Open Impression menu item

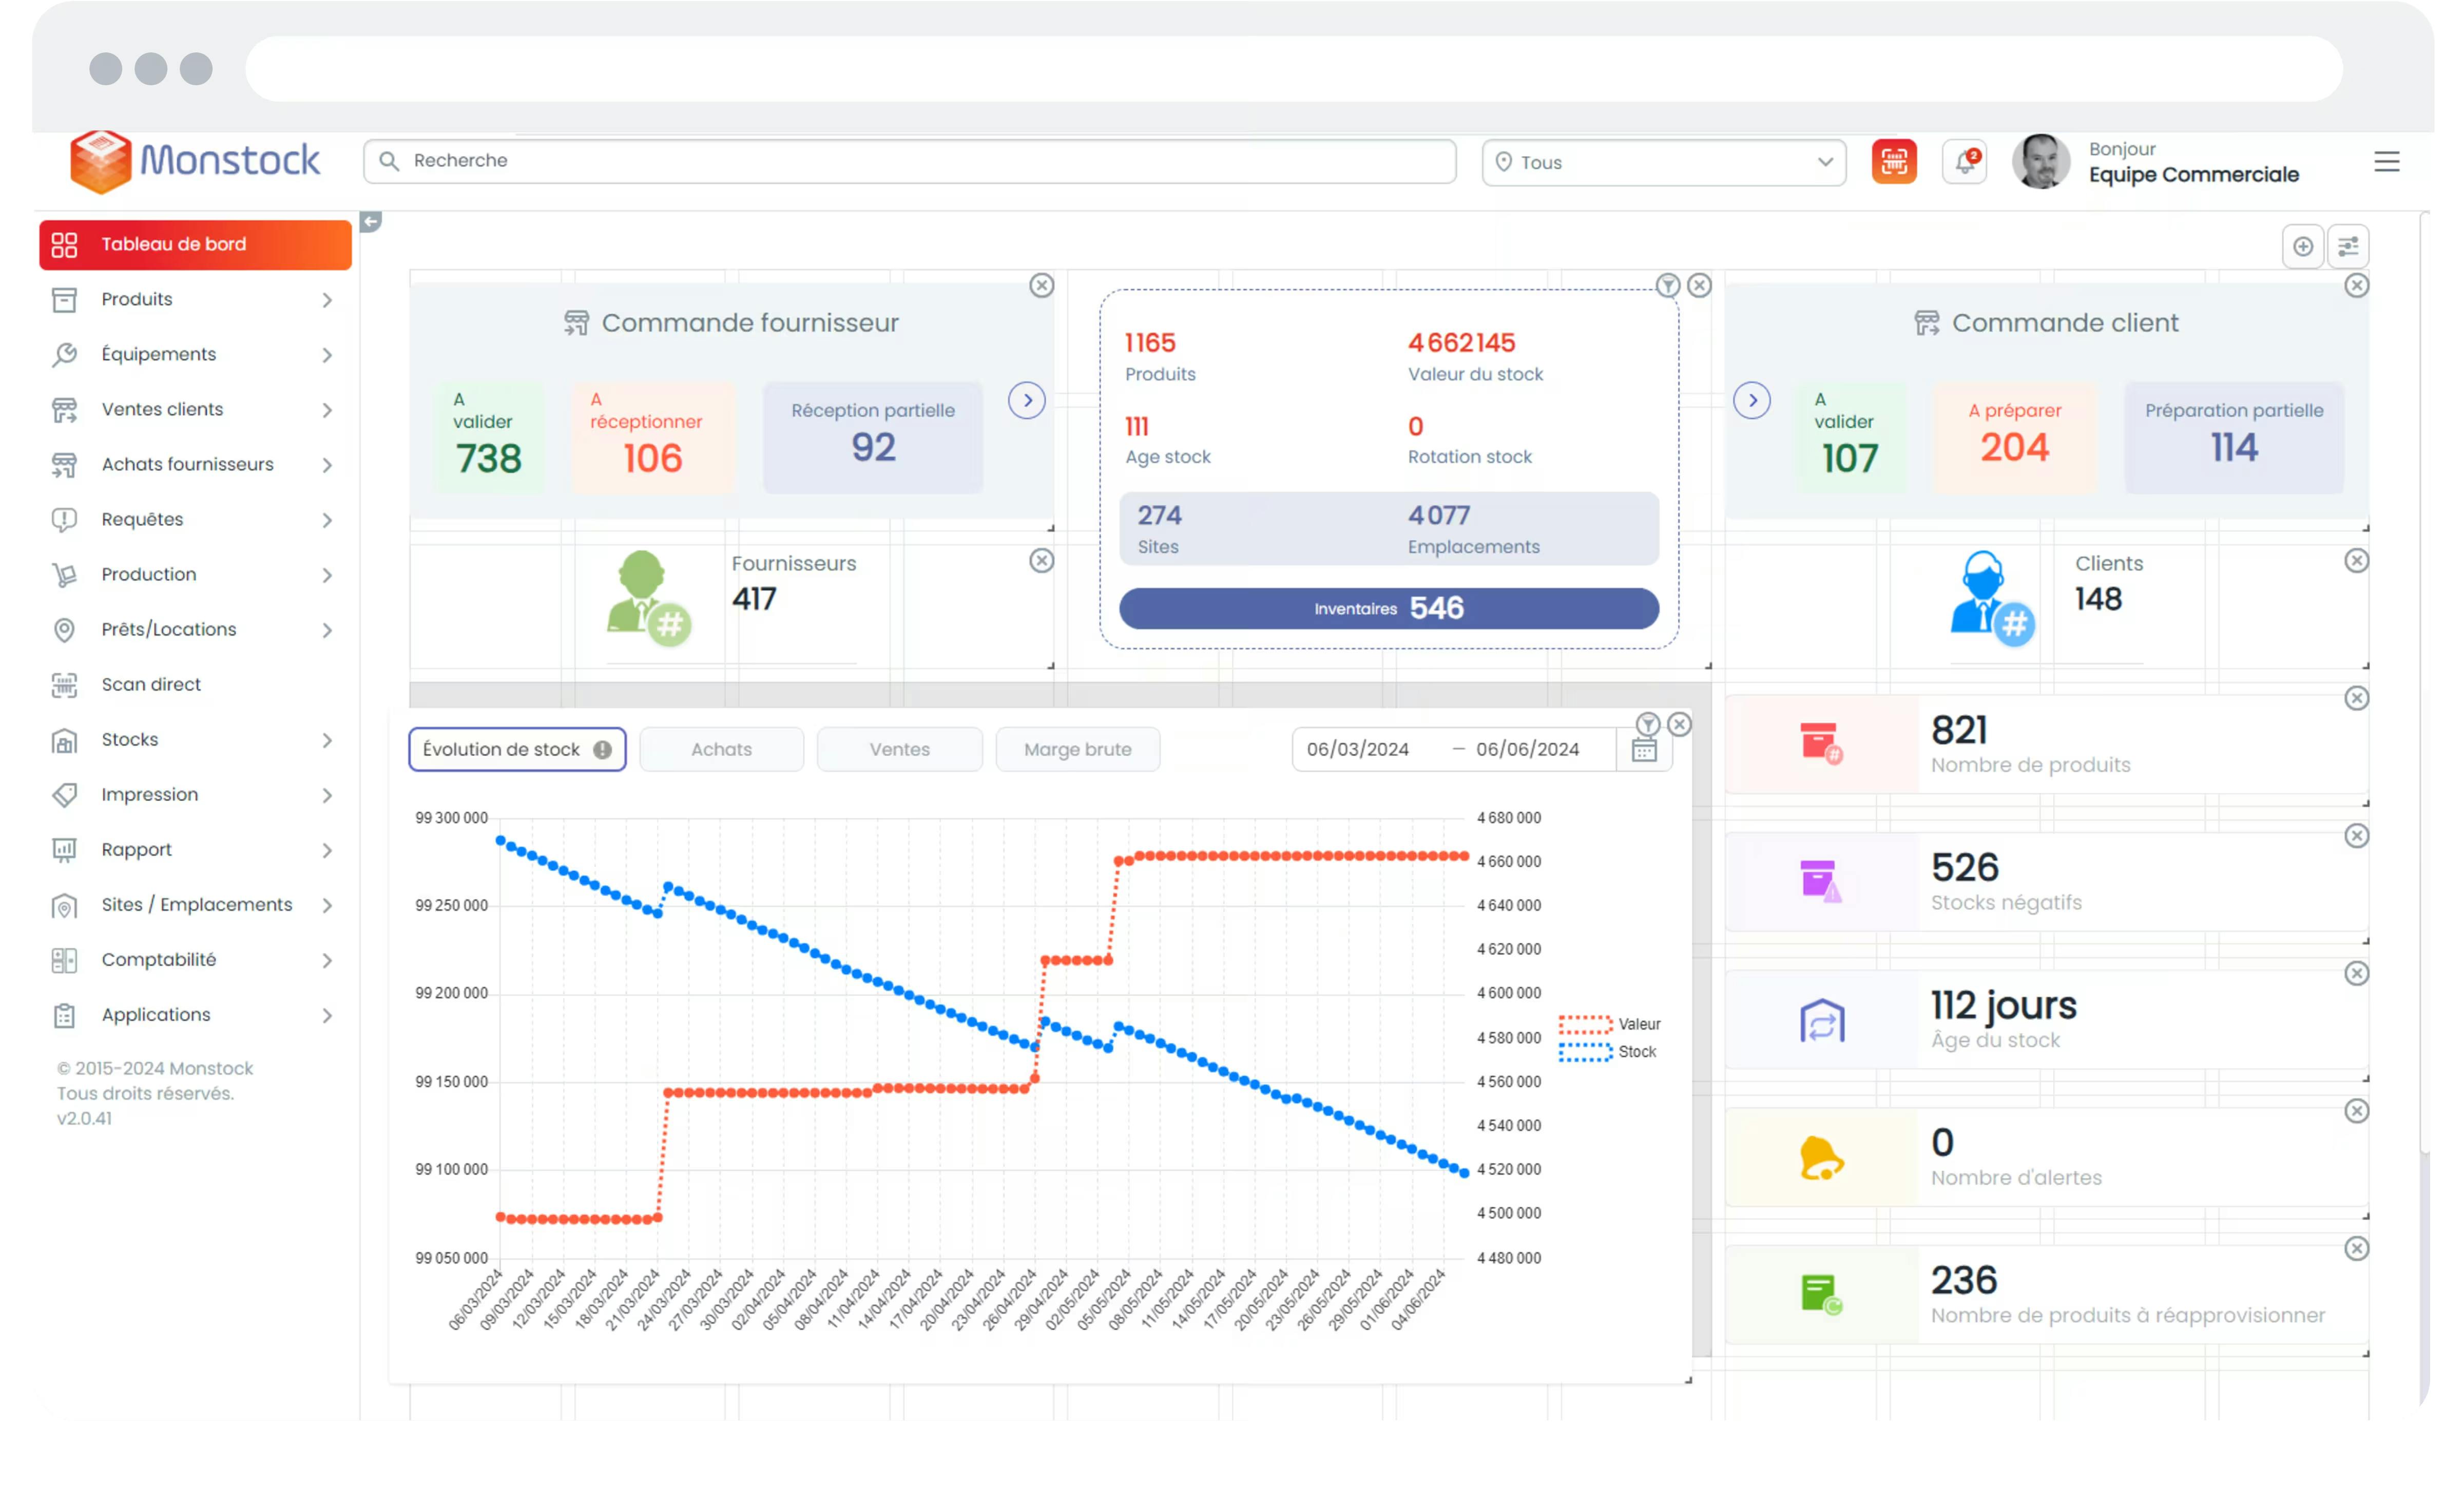pyautogui.click(x=195, y=794)
